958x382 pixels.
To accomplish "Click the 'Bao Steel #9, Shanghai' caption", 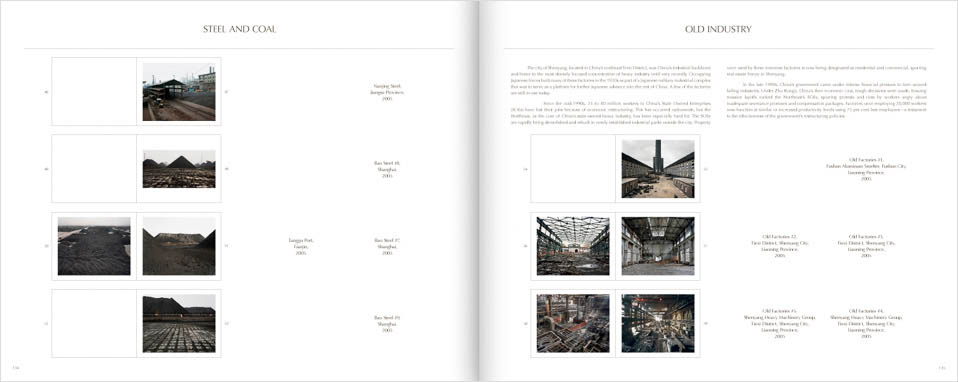I will point(387,324).
